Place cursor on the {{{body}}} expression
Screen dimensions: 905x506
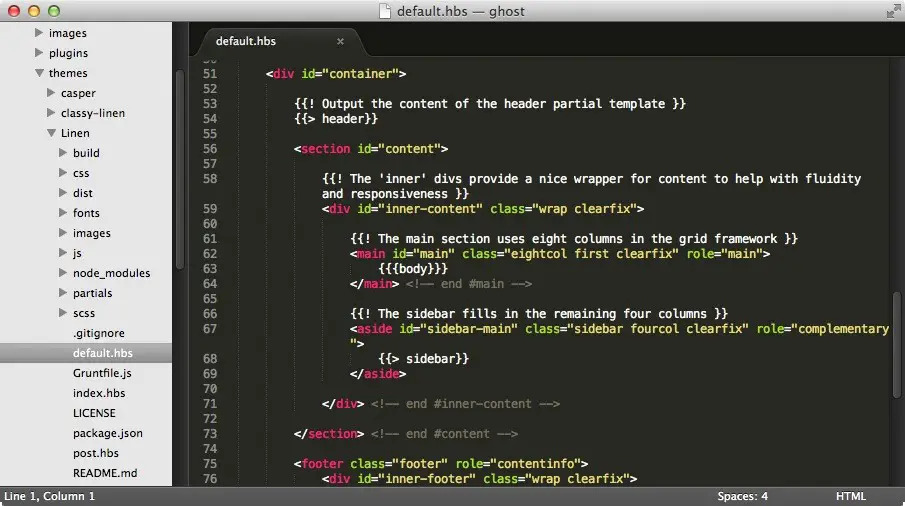(x=413, y=269)
